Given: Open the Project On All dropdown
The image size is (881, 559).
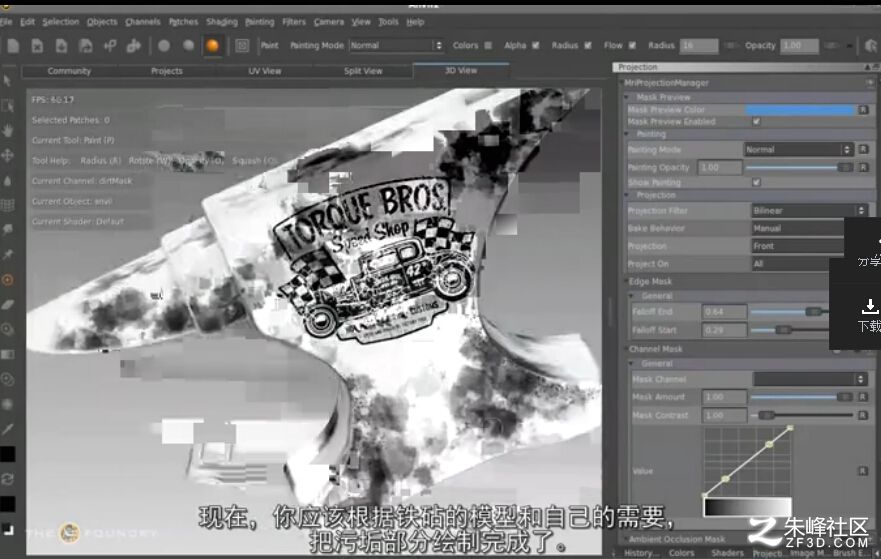Looking at the screenshot, I should pos(791,263).
